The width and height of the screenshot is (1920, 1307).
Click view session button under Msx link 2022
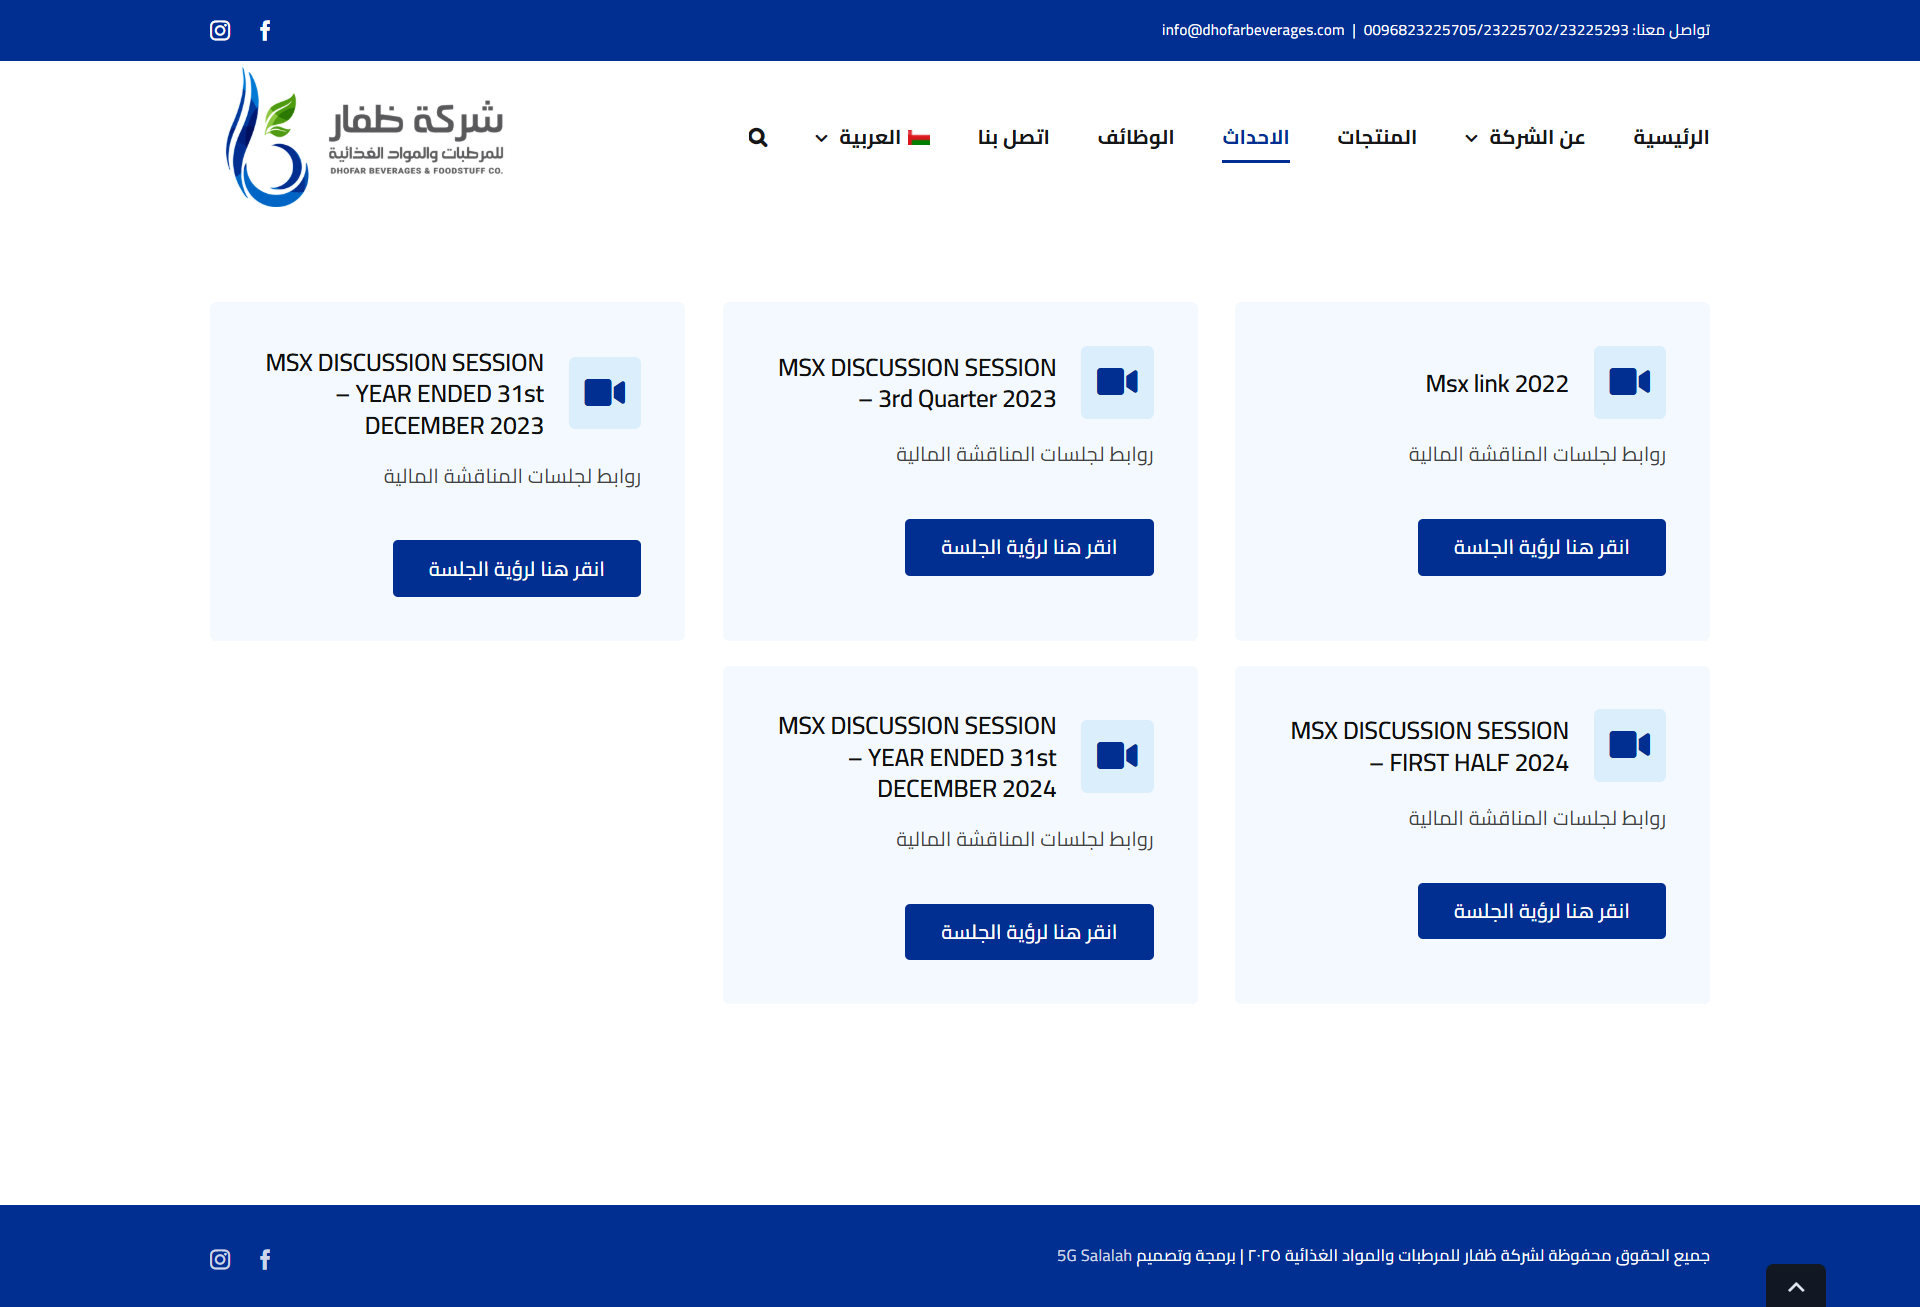[x=1541, y=547]
